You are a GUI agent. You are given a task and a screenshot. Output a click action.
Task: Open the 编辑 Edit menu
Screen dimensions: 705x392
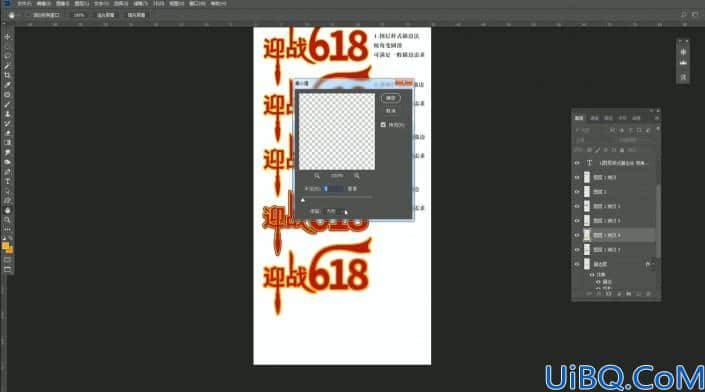coord(43,3)
